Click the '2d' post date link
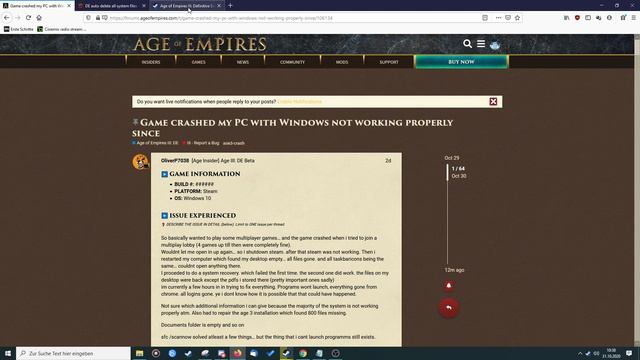 click(x=388, y=161)
